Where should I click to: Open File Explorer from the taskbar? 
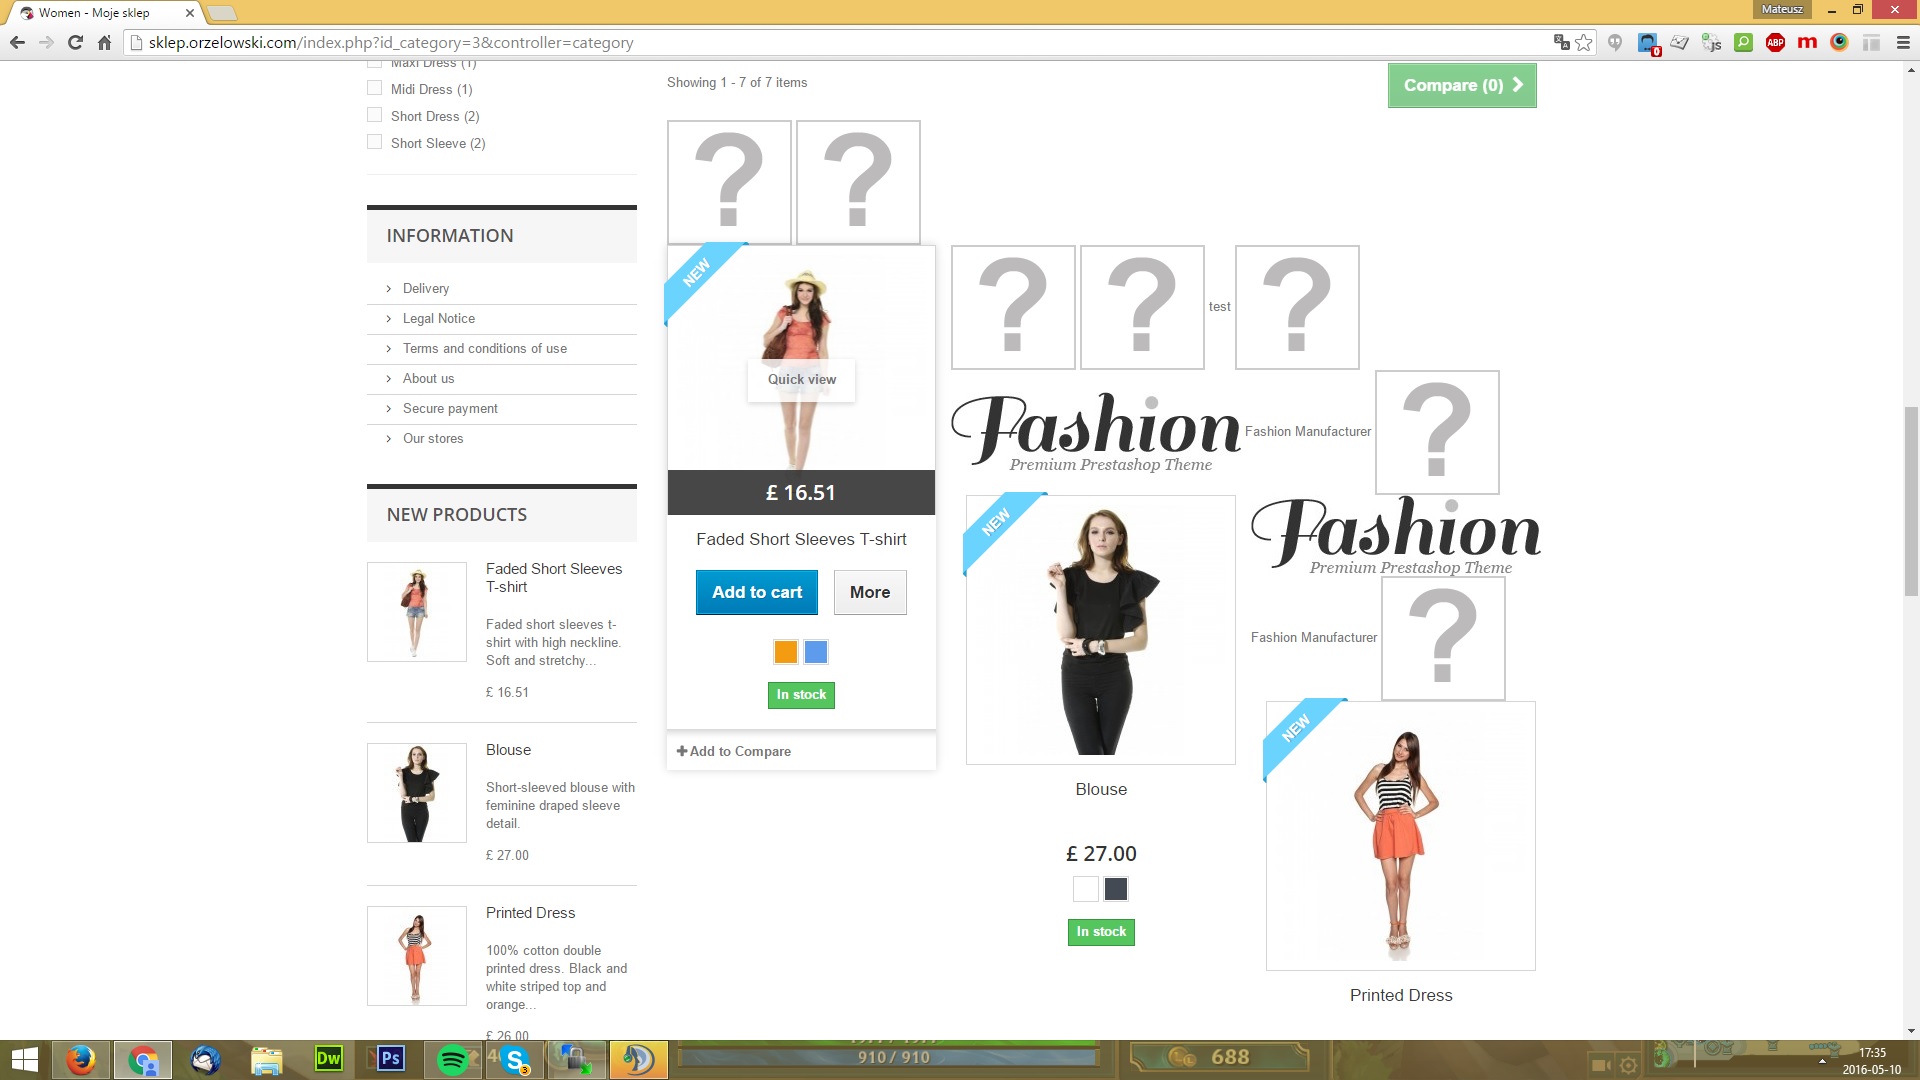267,1059
